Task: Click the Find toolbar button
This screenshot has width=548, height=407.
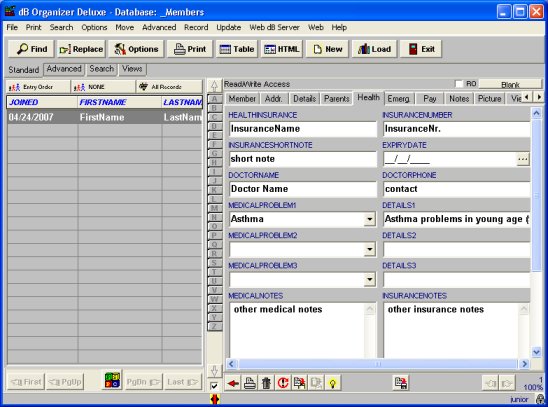Action: tap(31, 49)
